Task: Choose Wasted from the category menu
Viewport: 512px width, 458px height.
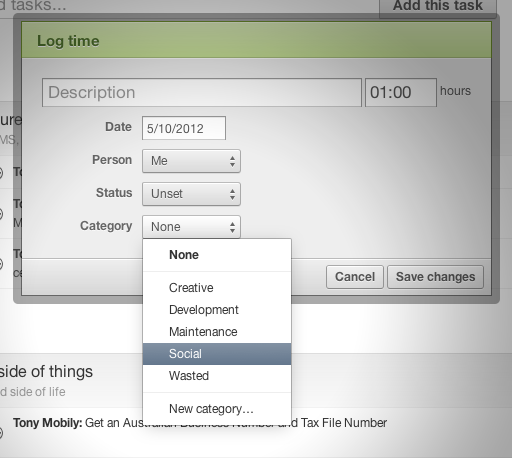Action: (217, 376)
